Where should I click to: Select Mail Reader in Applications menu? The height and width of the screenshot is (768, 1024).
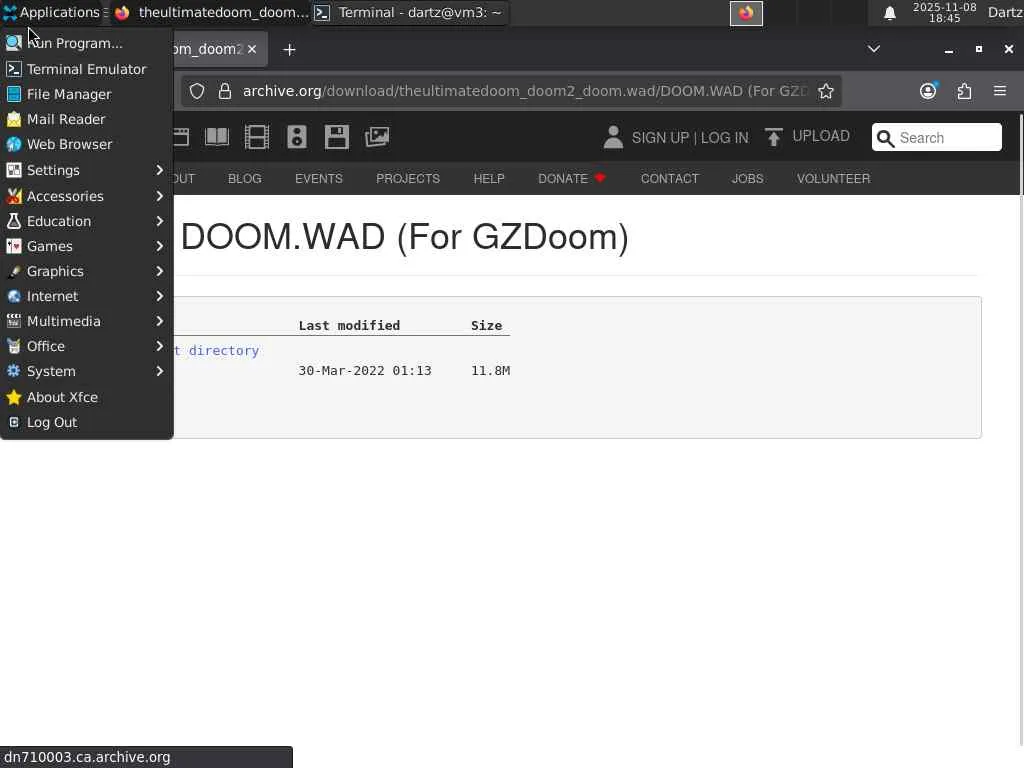[x=86, y=119]
